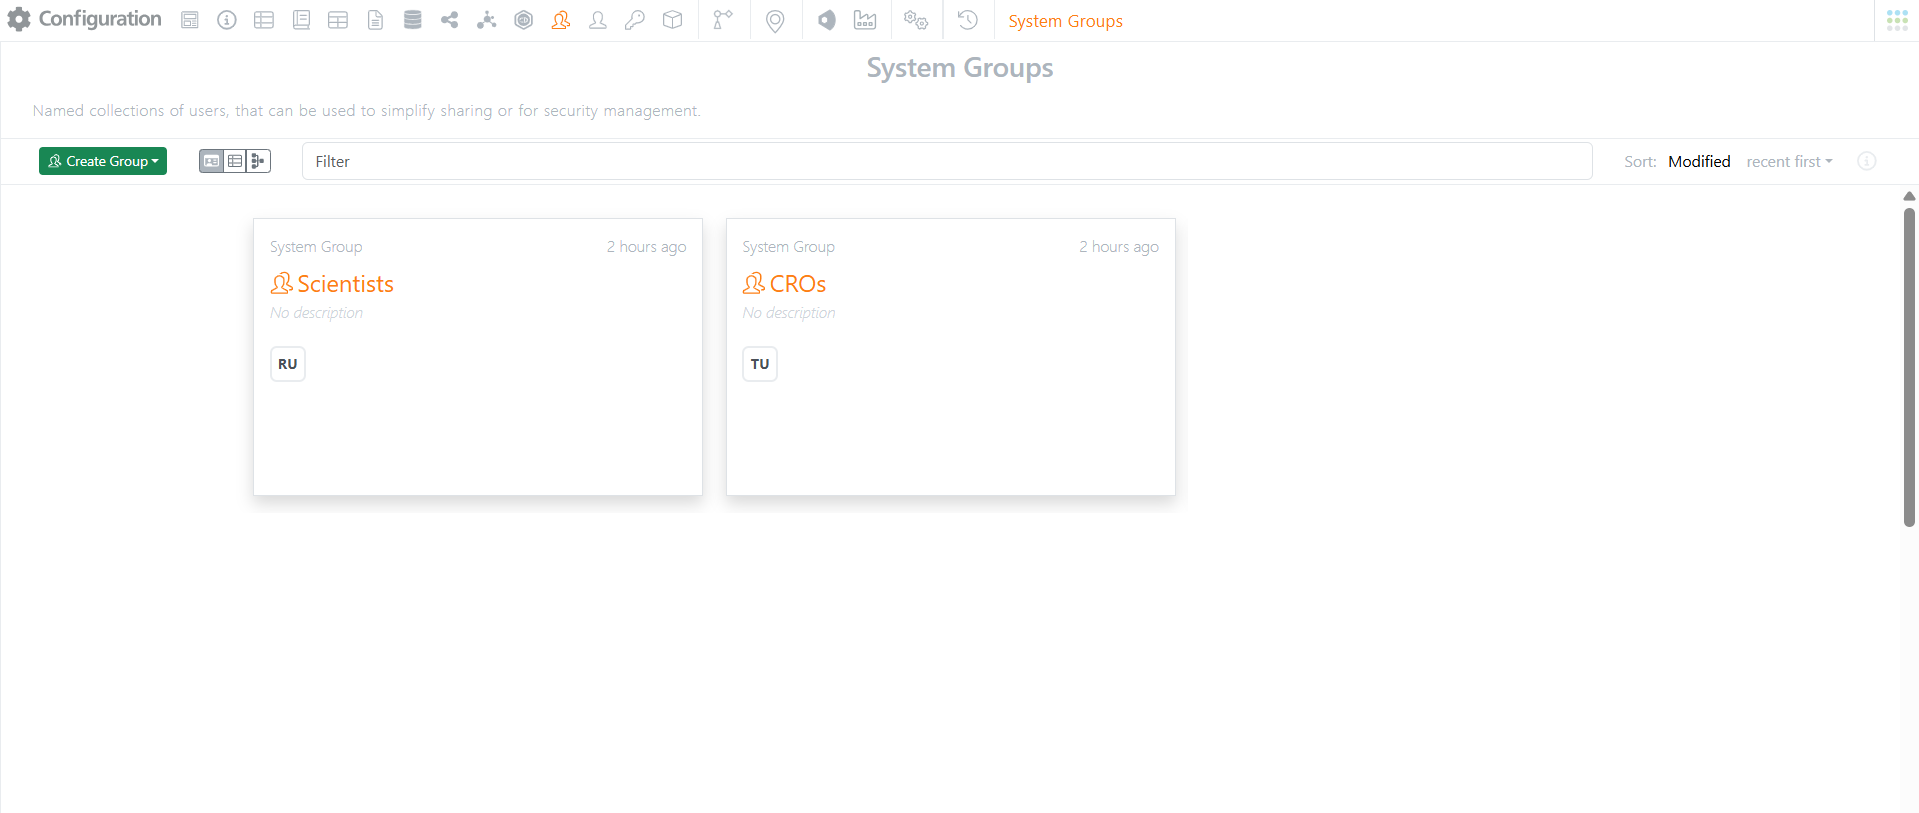Click 'No description' under Scientists
This screenshot has height=813, width=1919.
click(316, 313)
